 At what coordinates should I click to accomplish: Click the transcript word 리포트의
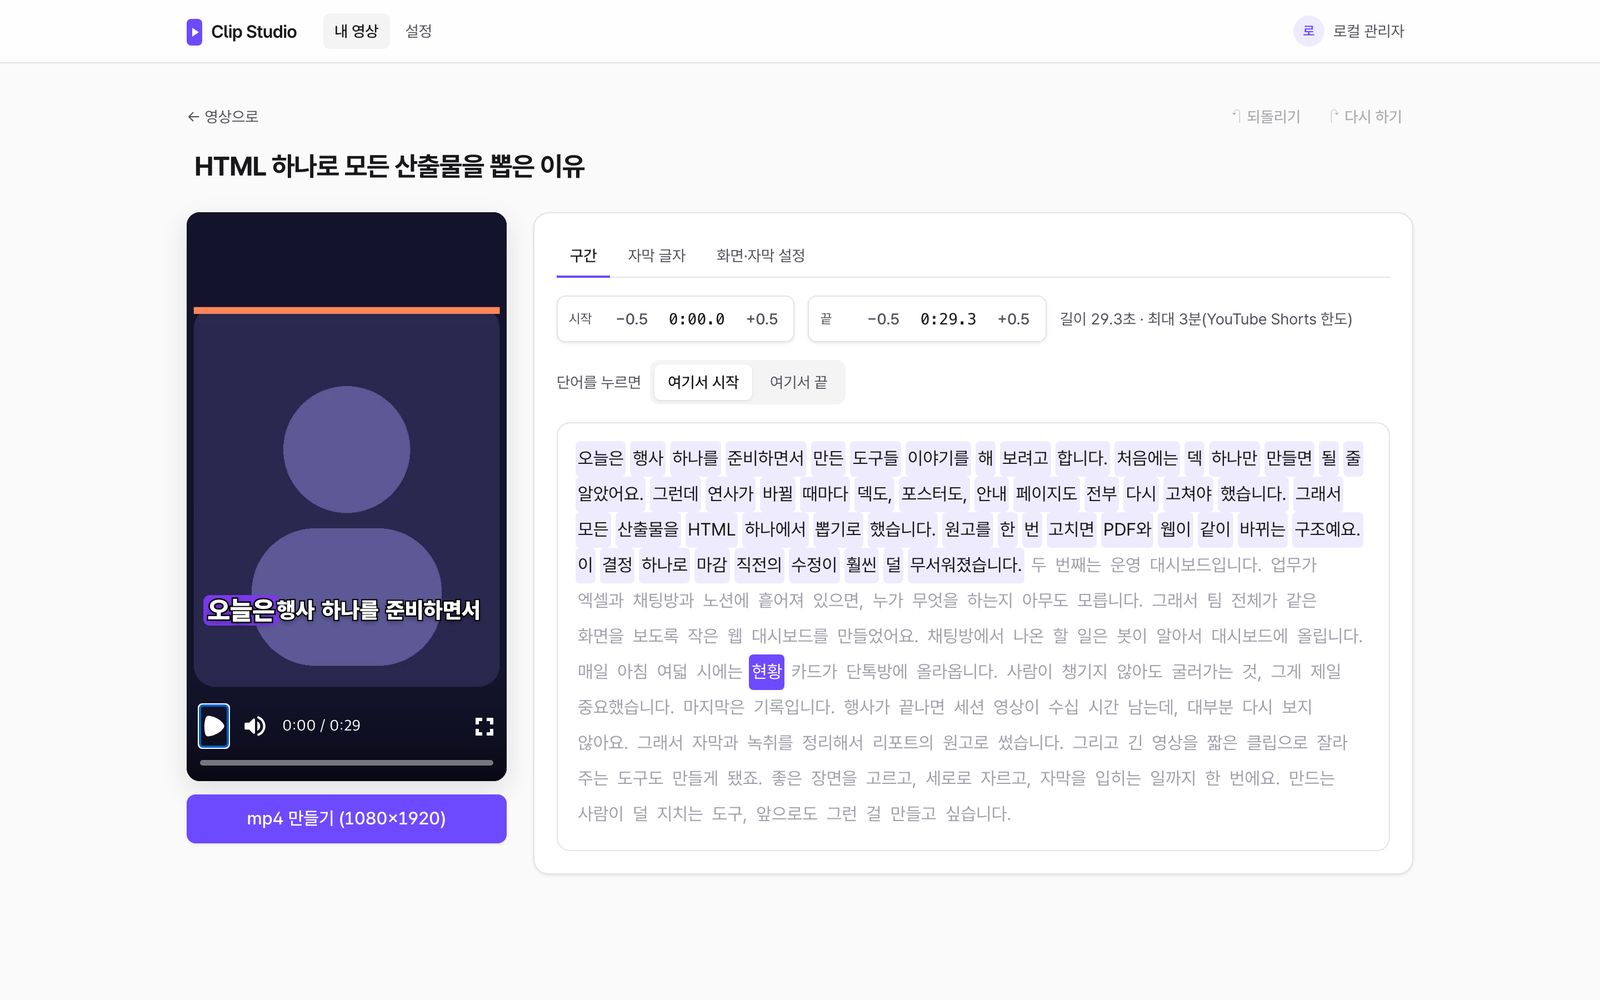[903, 743]
